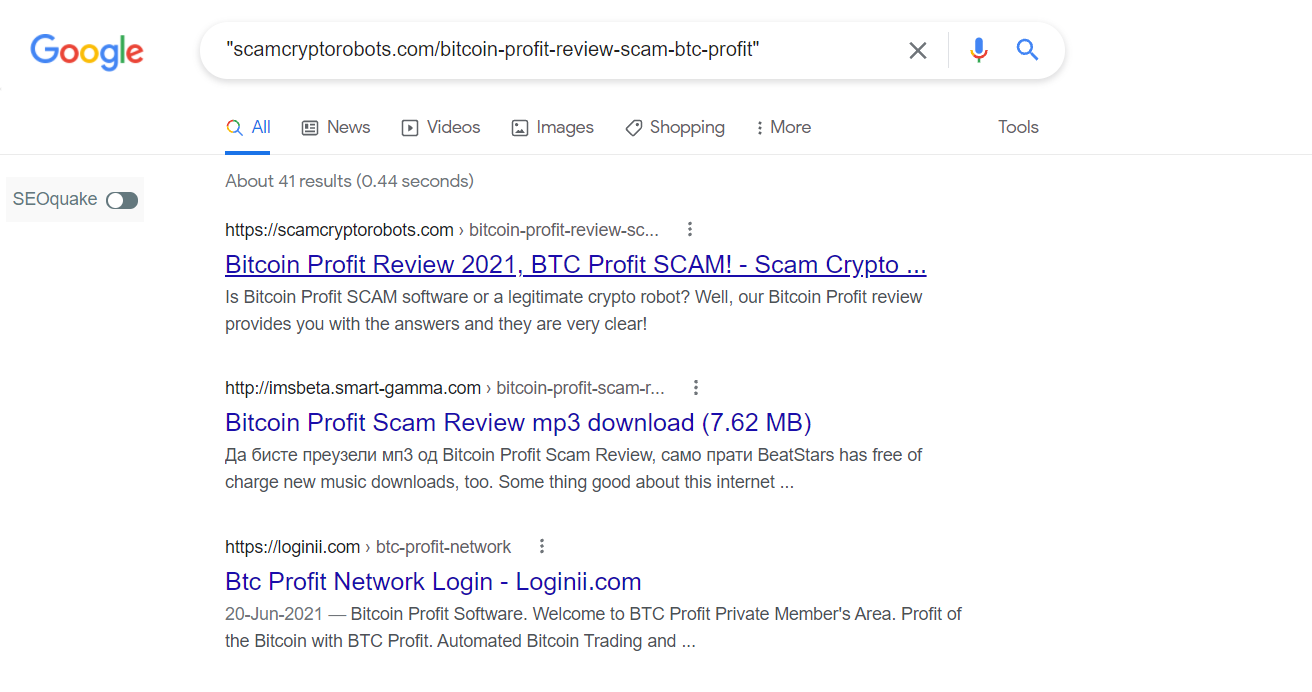Open the three-dot menu beside loginii.com result
The width and height of the screenshot is (1312, 692).
(x=541, y=546)
